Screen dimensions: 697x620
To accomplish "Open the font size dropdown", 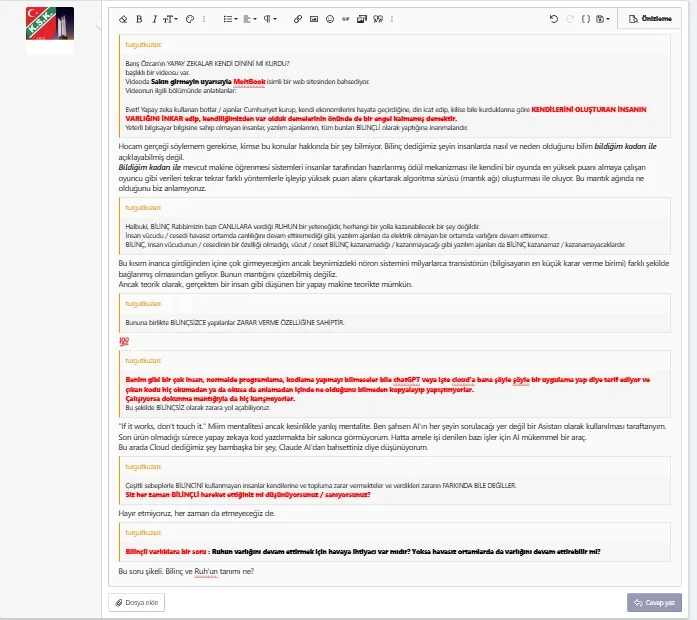I will click(x=170, y=19).
